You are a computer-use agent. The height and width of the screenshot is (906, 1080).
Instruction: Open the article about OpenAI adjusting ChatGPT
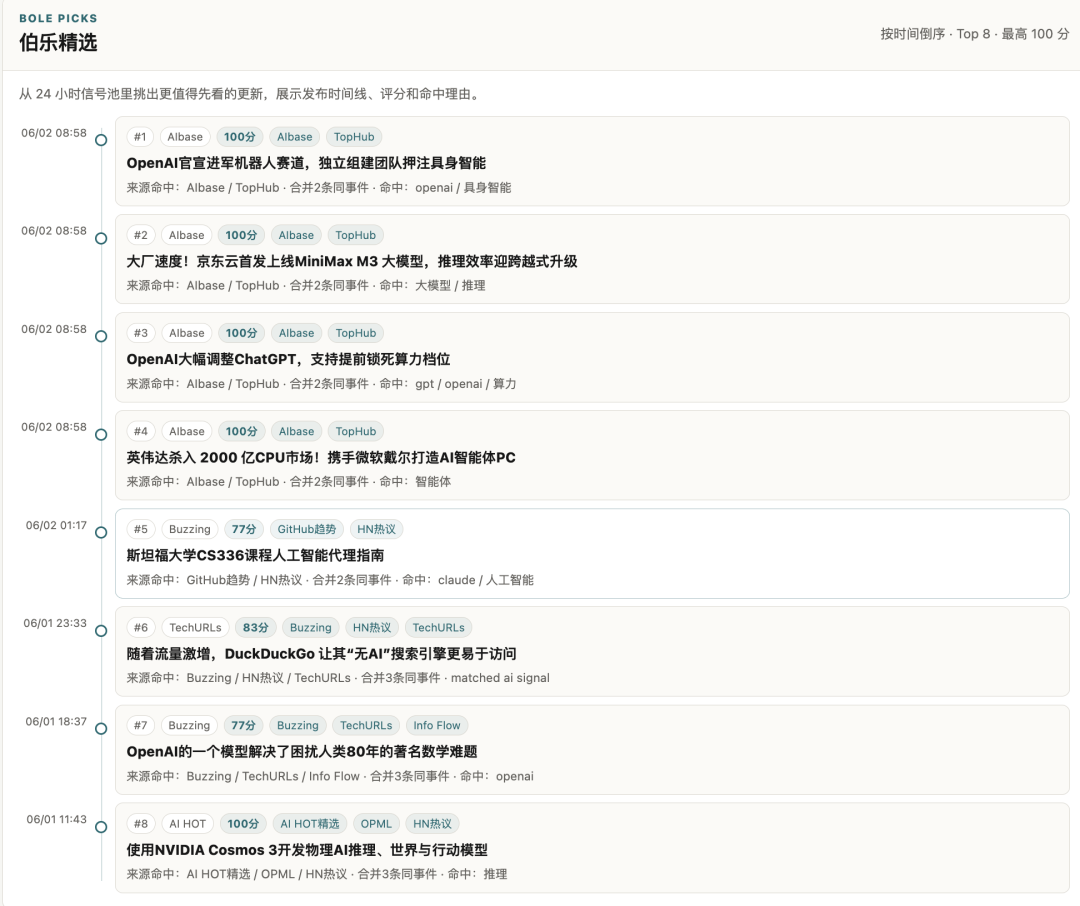[288, 360]
